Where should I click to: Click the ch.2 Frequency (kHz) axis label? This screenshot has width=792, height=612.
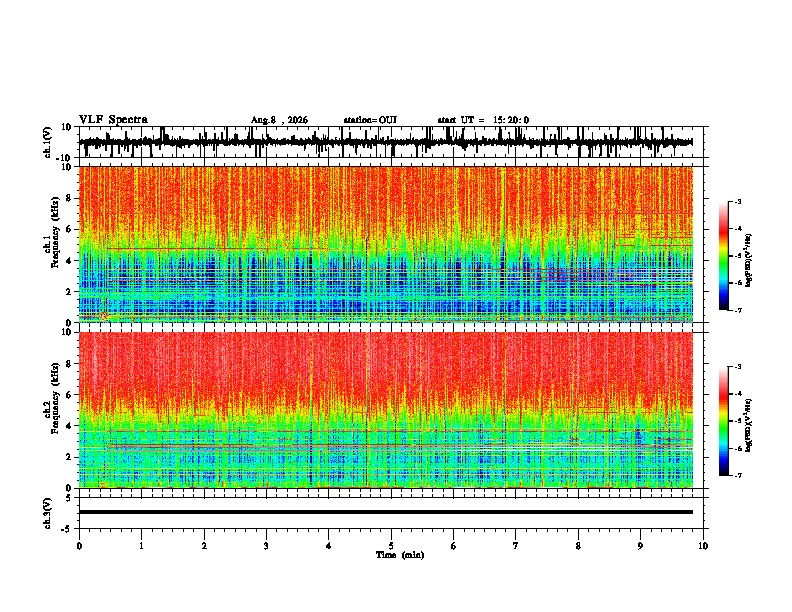click(56, 398)
